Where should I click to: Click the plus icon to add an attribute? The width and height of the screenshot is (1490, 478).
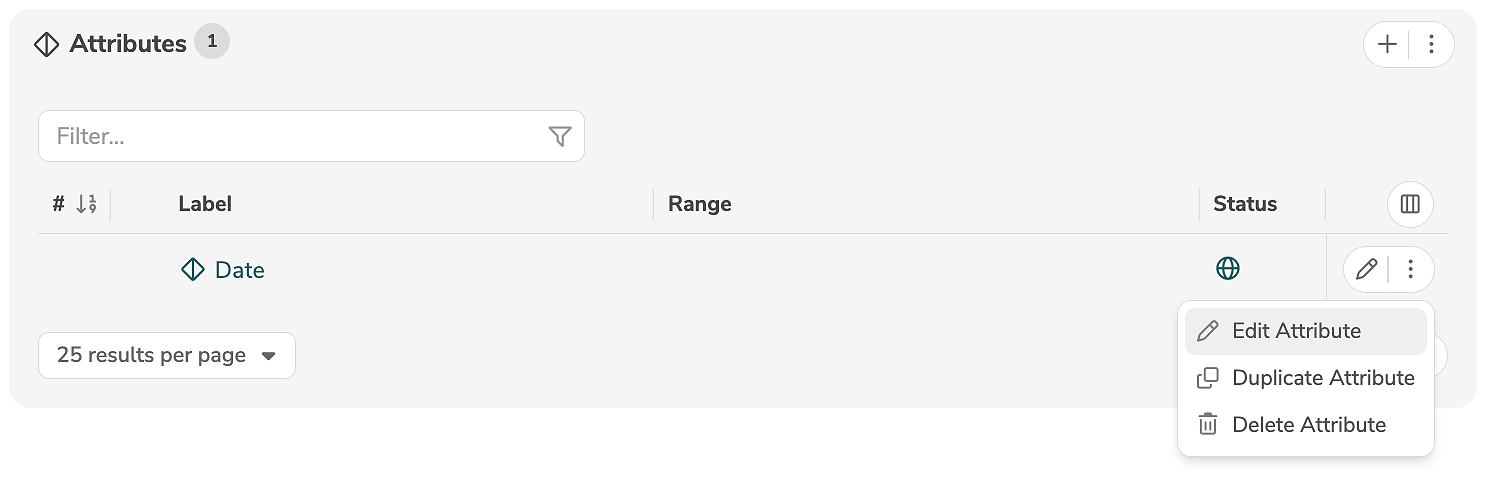1387,45
